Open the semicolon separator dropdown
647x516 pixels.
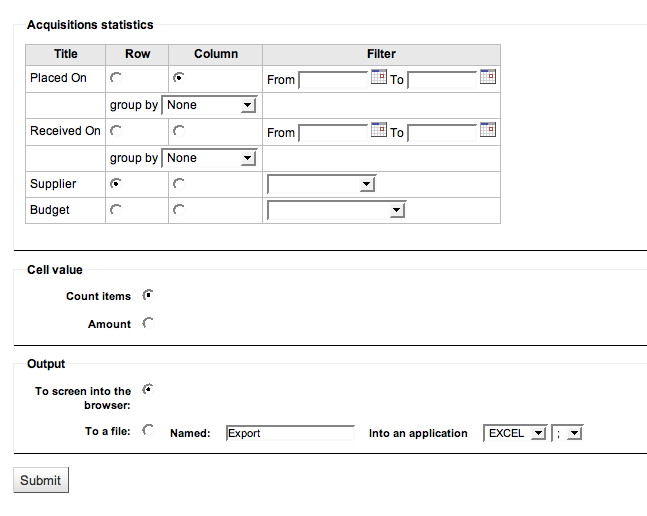coord(568,433)
